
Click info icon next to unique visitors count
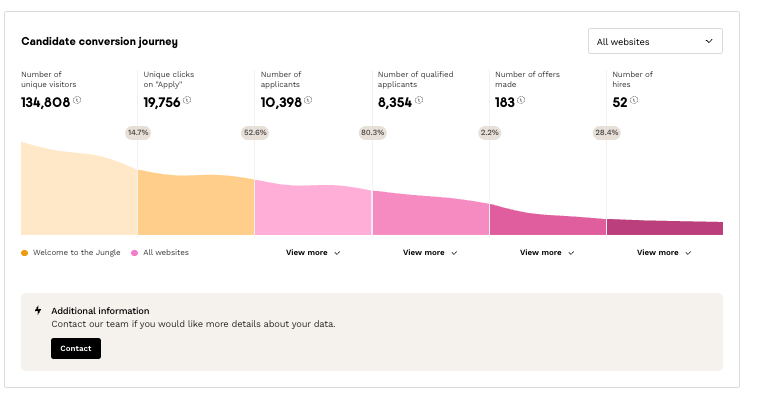tap(77, 100)
